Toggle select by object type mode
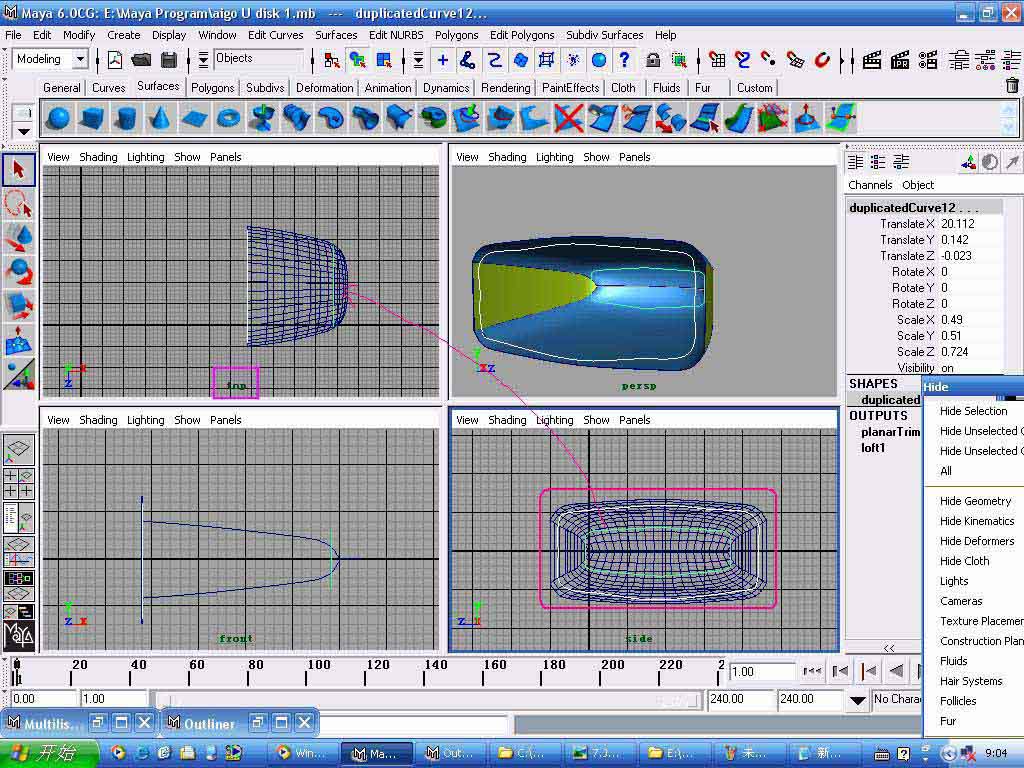1024x768 pixels. (357, 60)
